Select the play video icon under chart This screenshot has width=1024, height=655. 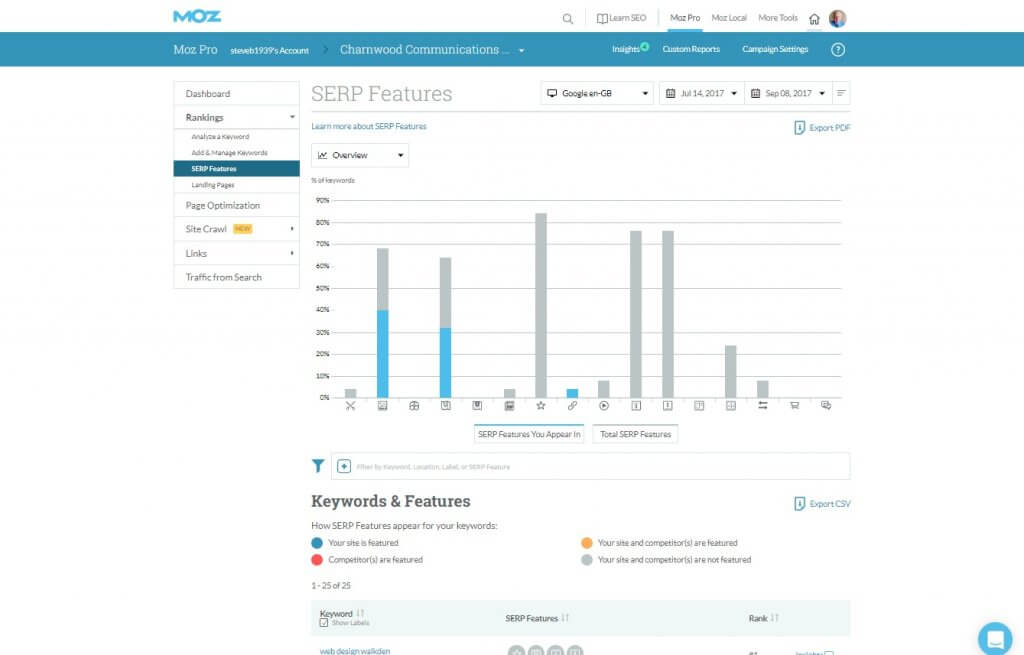click(x=604, y=406)
